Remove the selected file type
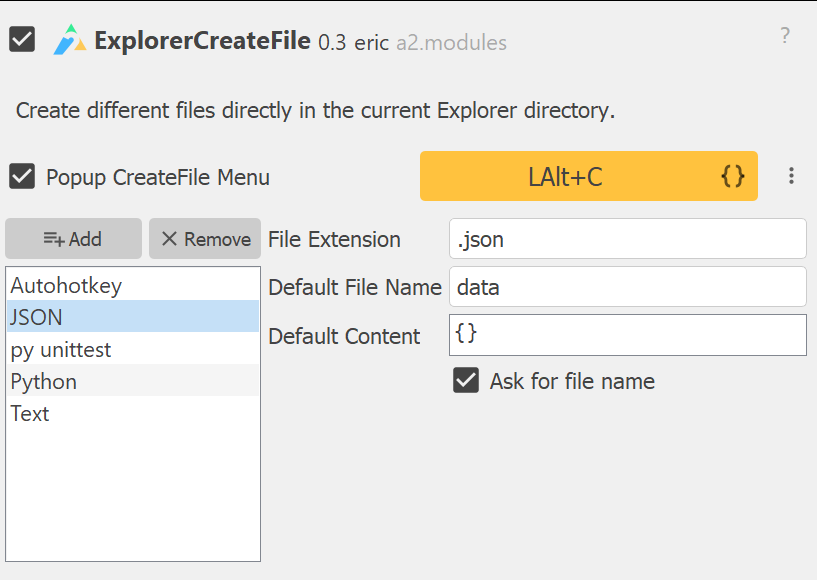This screenshot has width=817, height=580. tap(205, 239)
